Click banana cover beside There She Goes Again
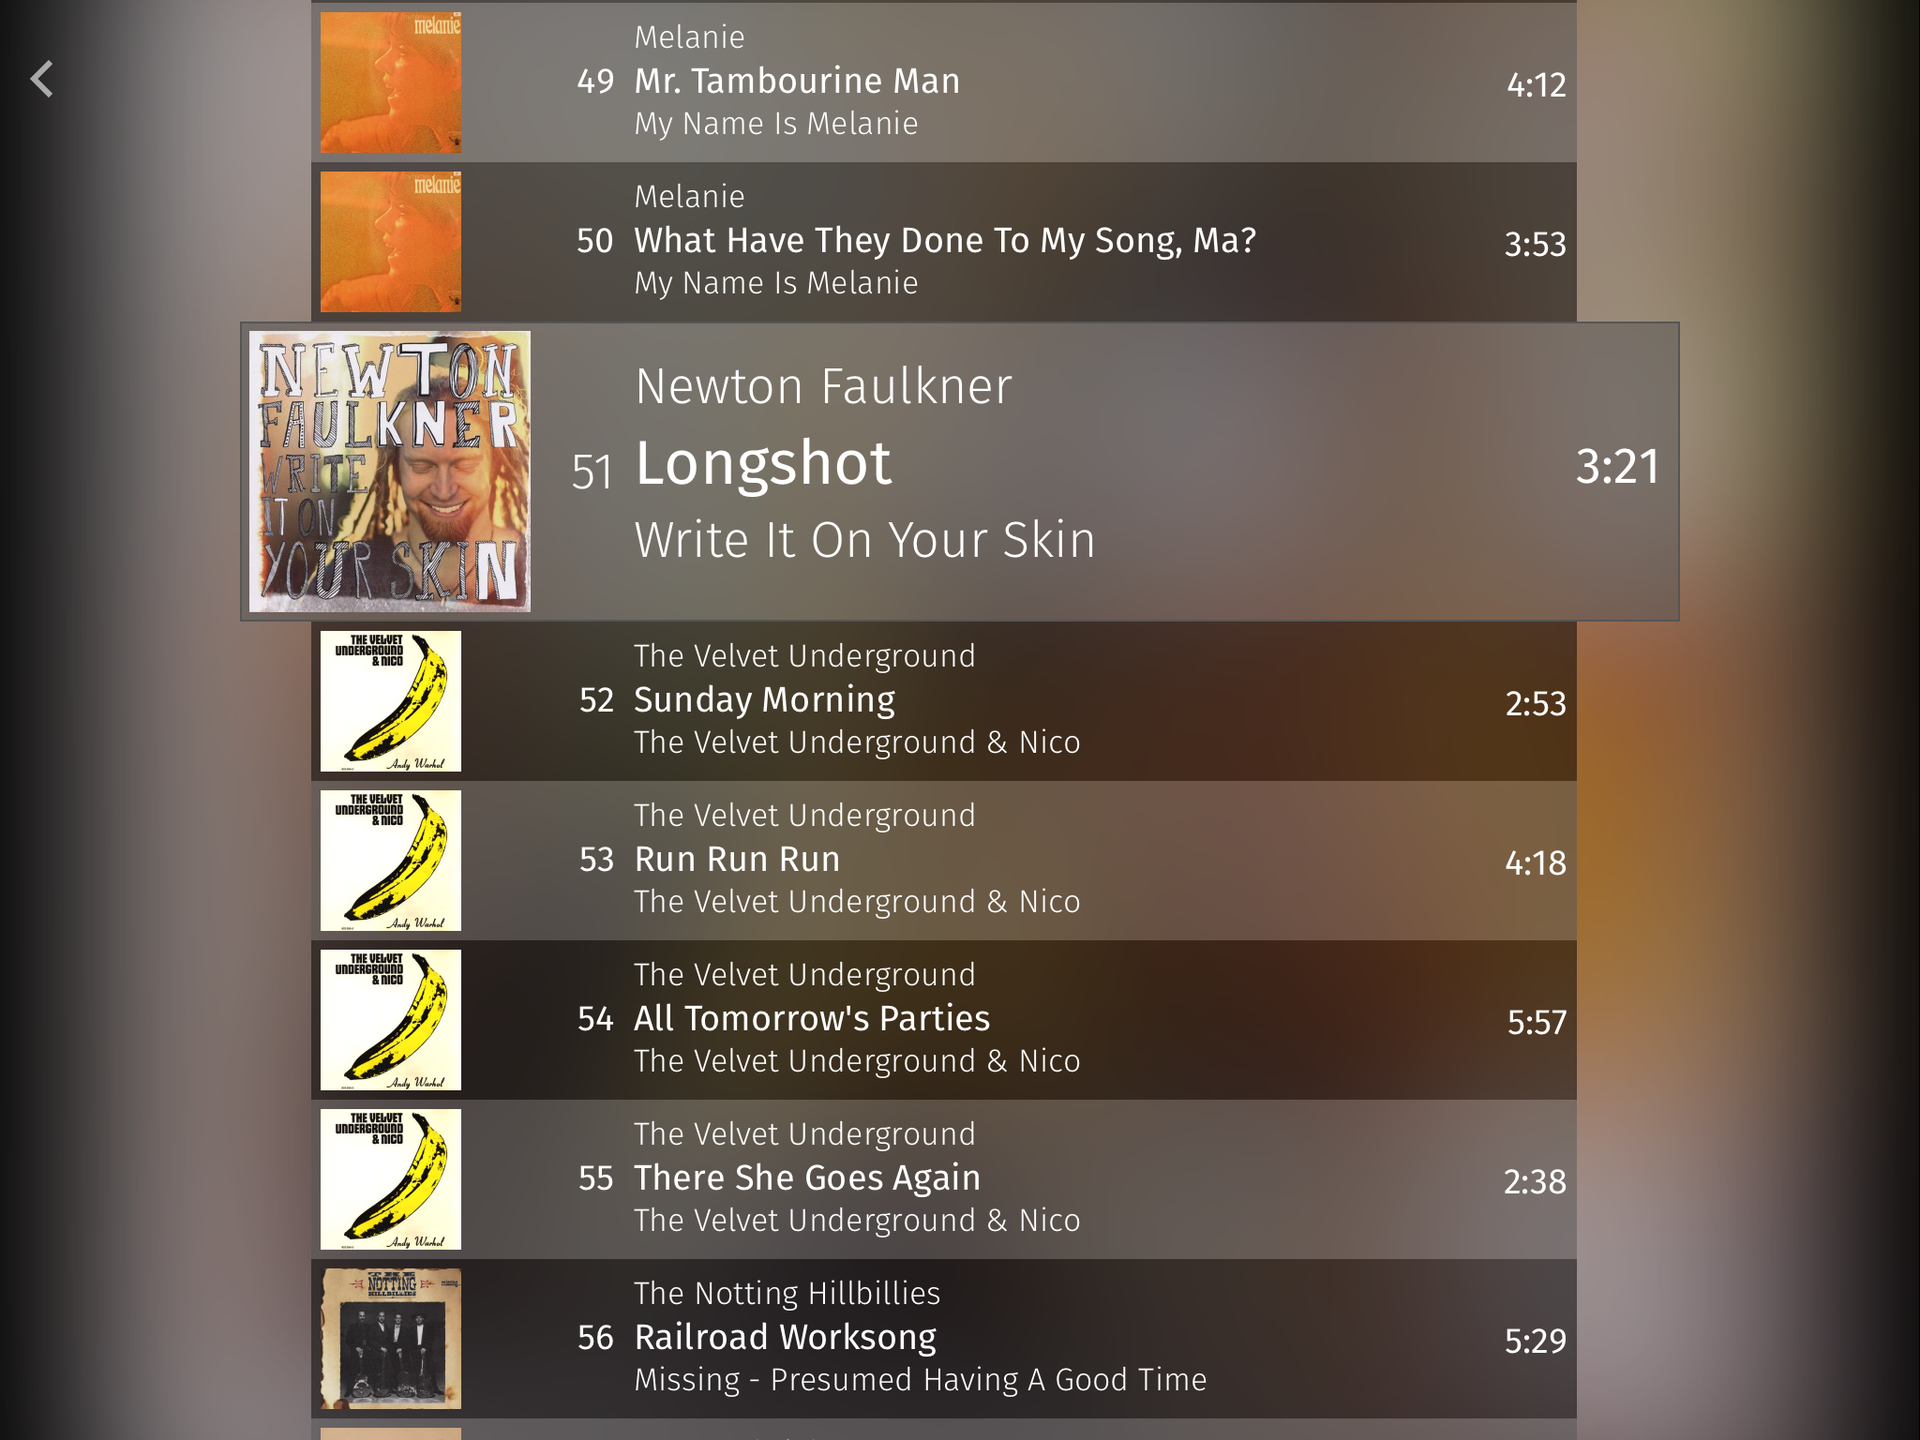The width and height of the screenshot is (1920, 1440). point(391,1179)
